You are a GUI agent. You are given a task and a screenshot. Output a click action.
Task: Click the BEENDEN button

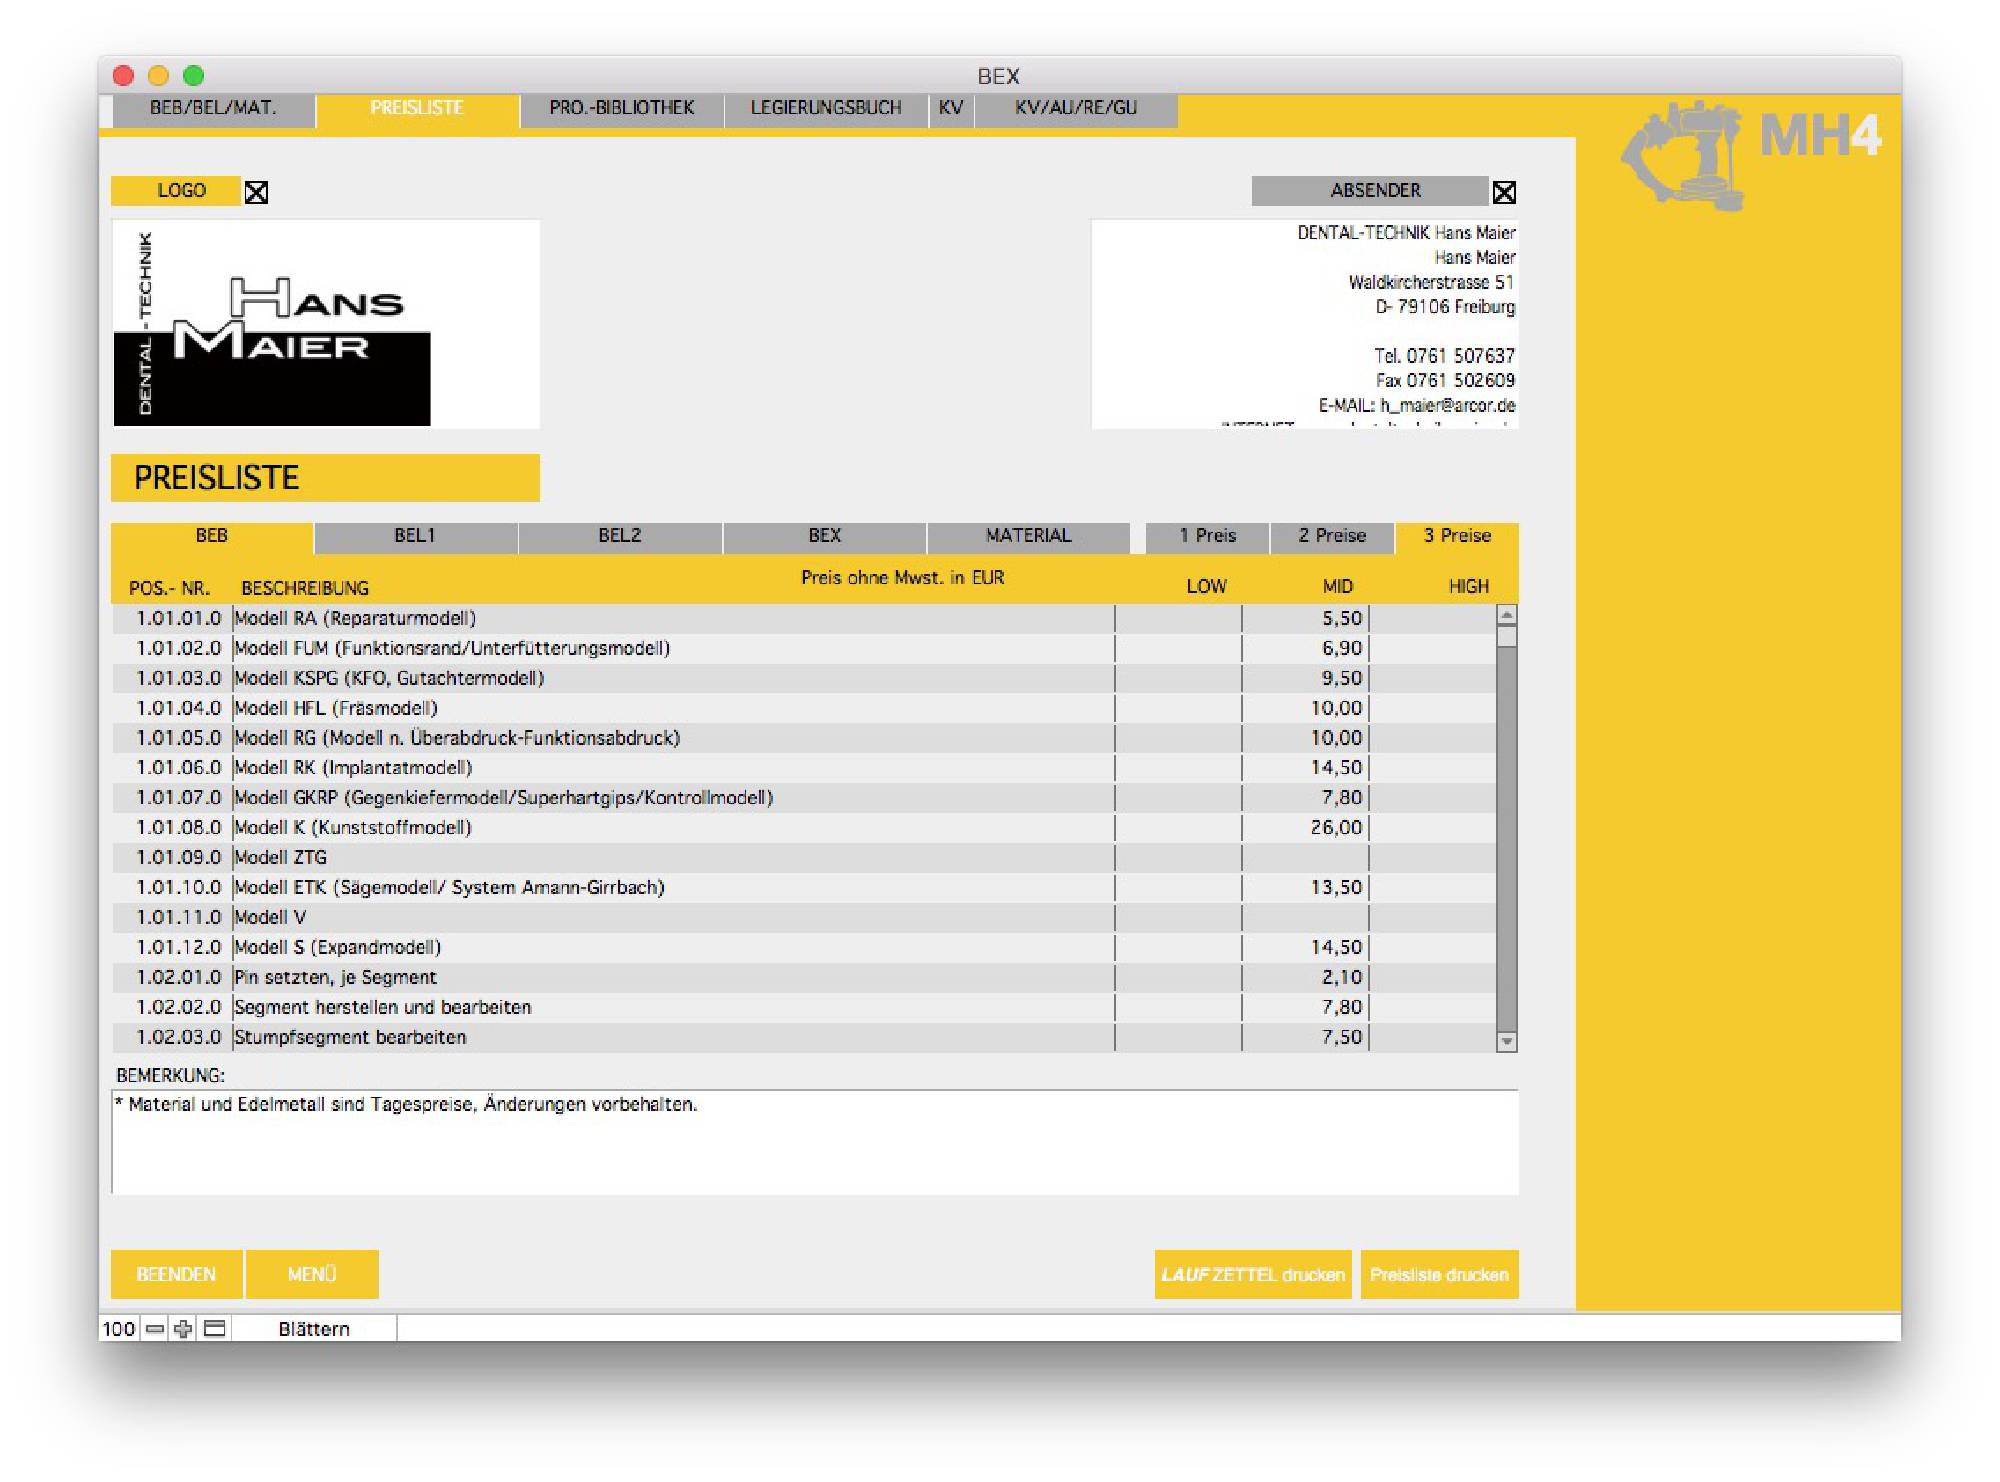click(176, 1275)
